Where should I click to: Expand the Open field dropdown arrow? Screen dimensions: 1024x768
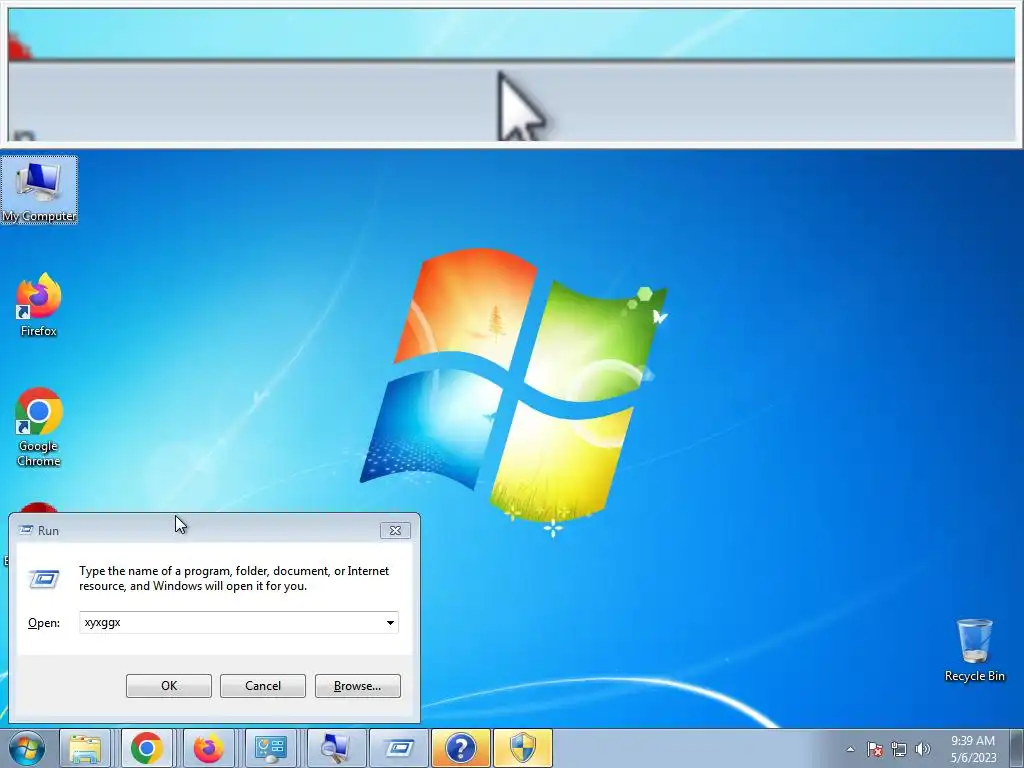(x=390, y=622)
